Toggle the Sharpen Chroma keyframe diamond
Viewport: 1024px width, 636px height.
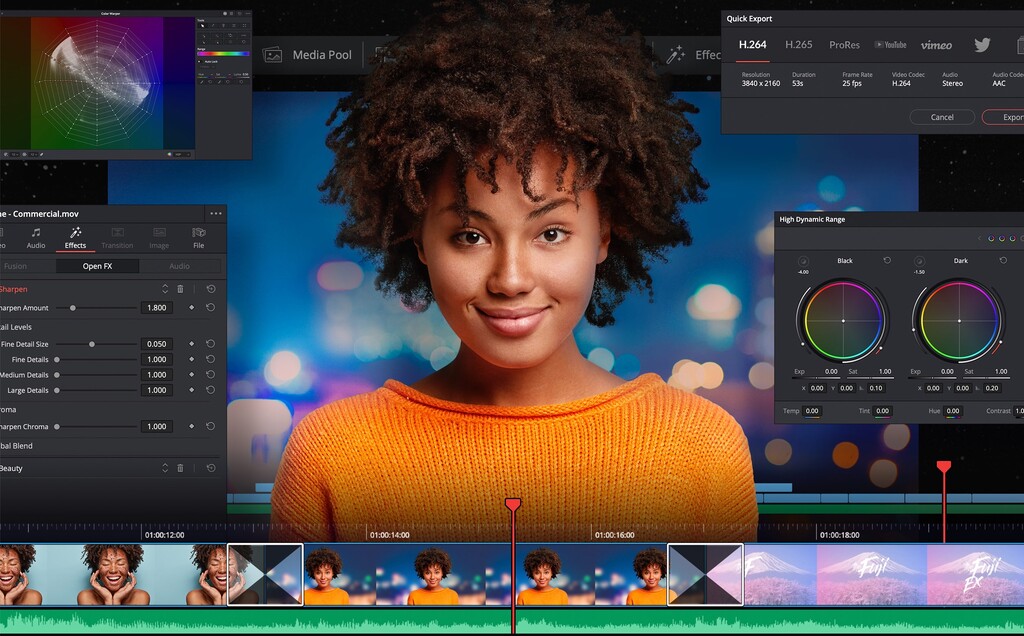click(191, 426)
